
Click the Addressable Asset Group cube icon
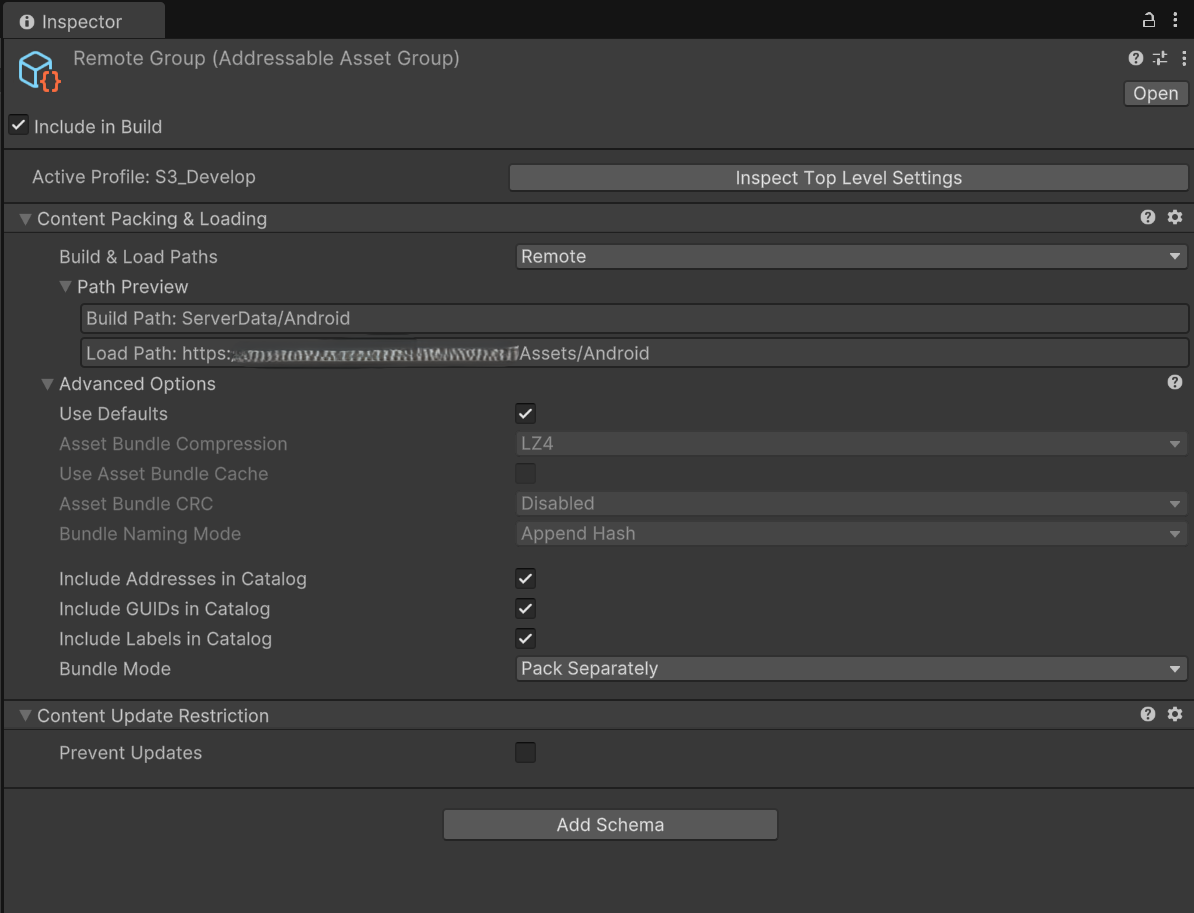[39, 72]
